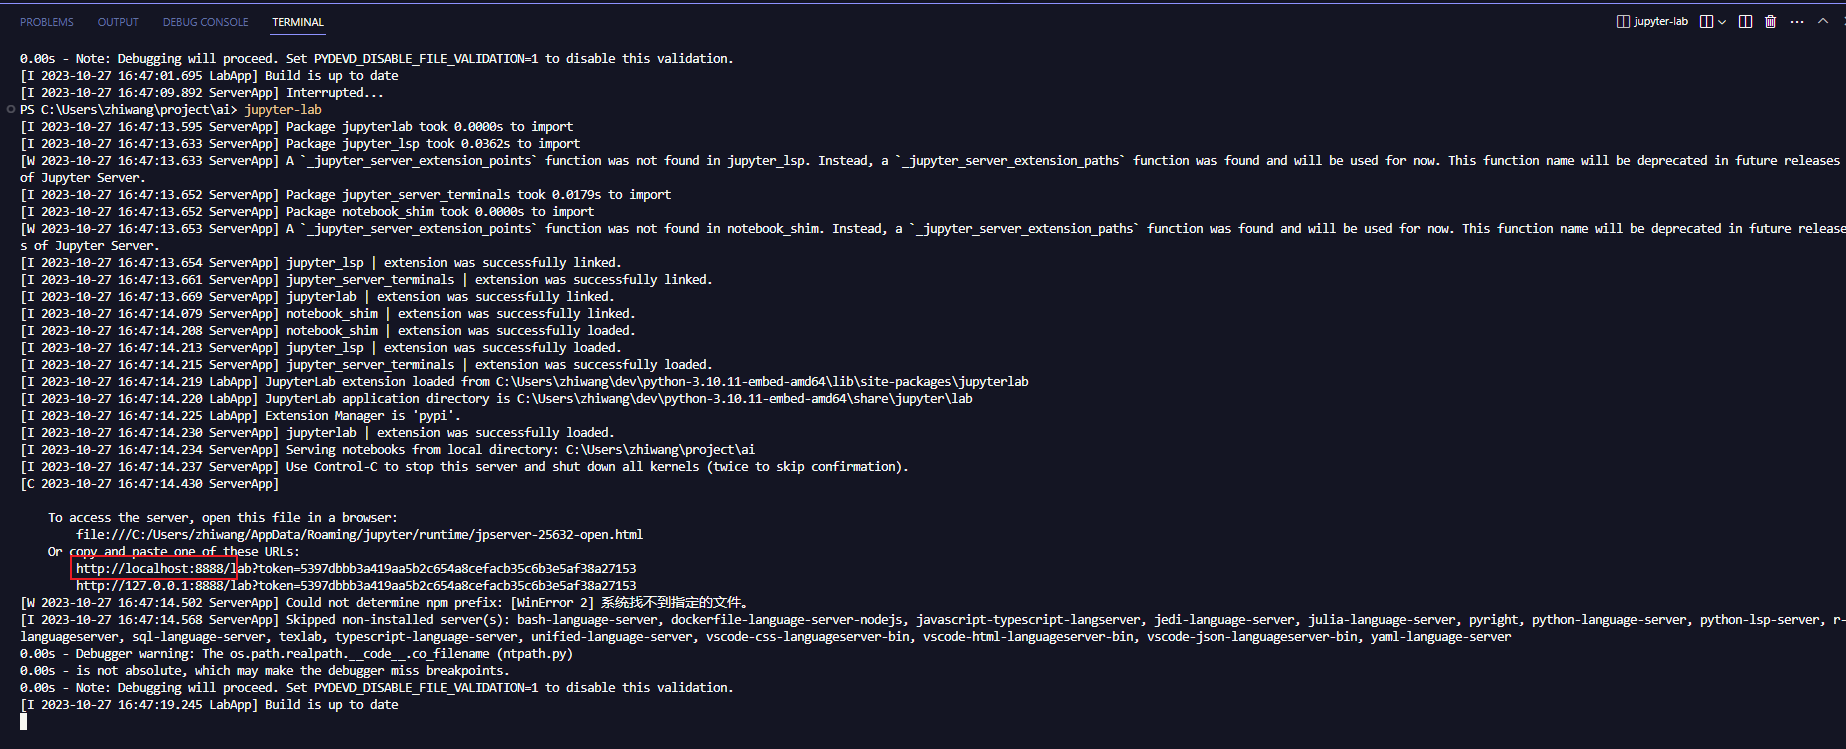Click the Serving notebooks project\ai directory path
The height and width of the screenshot is (749, 1846).
tap(660, 449)
